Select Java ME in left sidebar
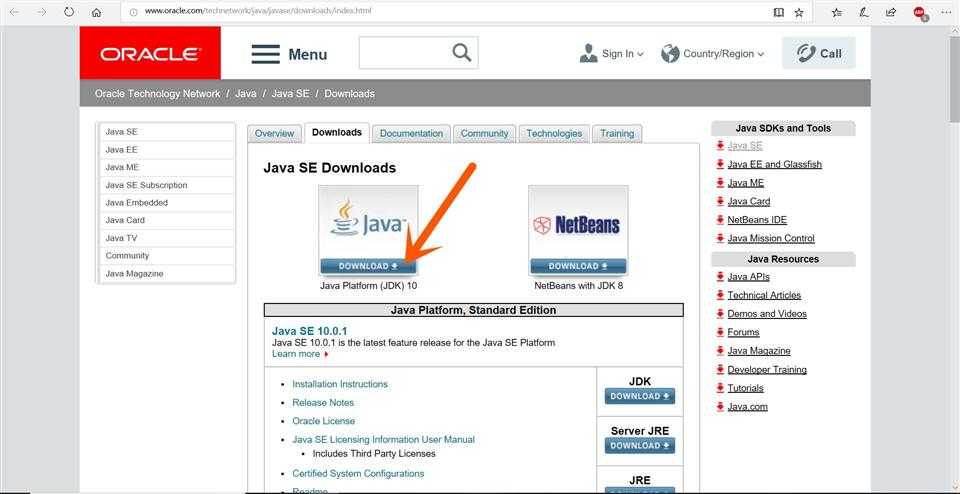Image resolution: width=960 pixels, height=494 pixels. [x=166, y=167]
